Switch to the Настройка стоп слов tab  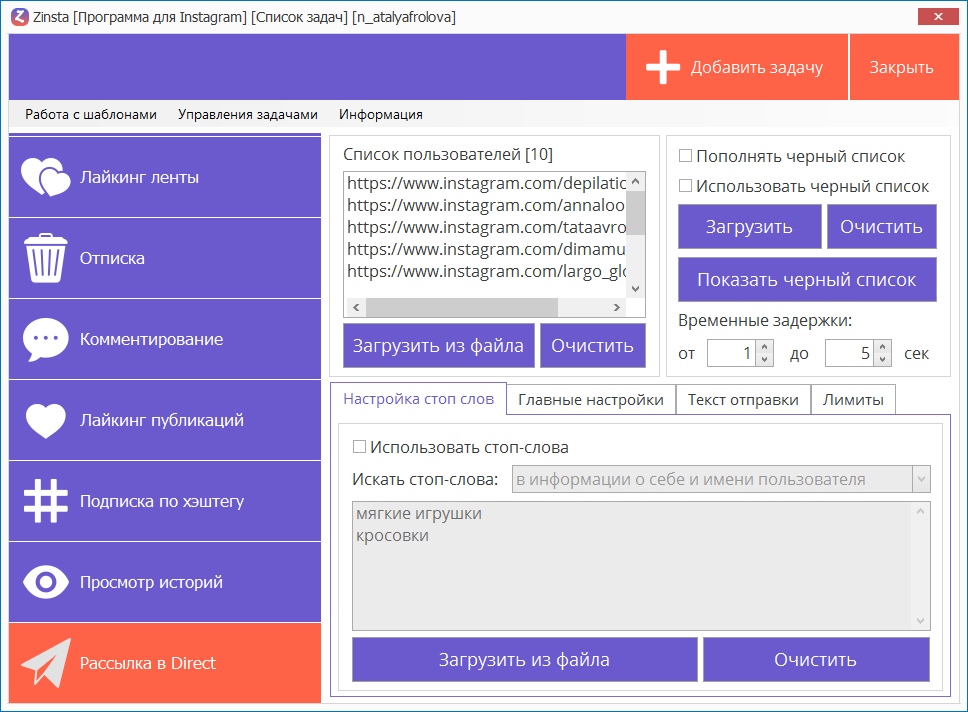pos(419,399)
